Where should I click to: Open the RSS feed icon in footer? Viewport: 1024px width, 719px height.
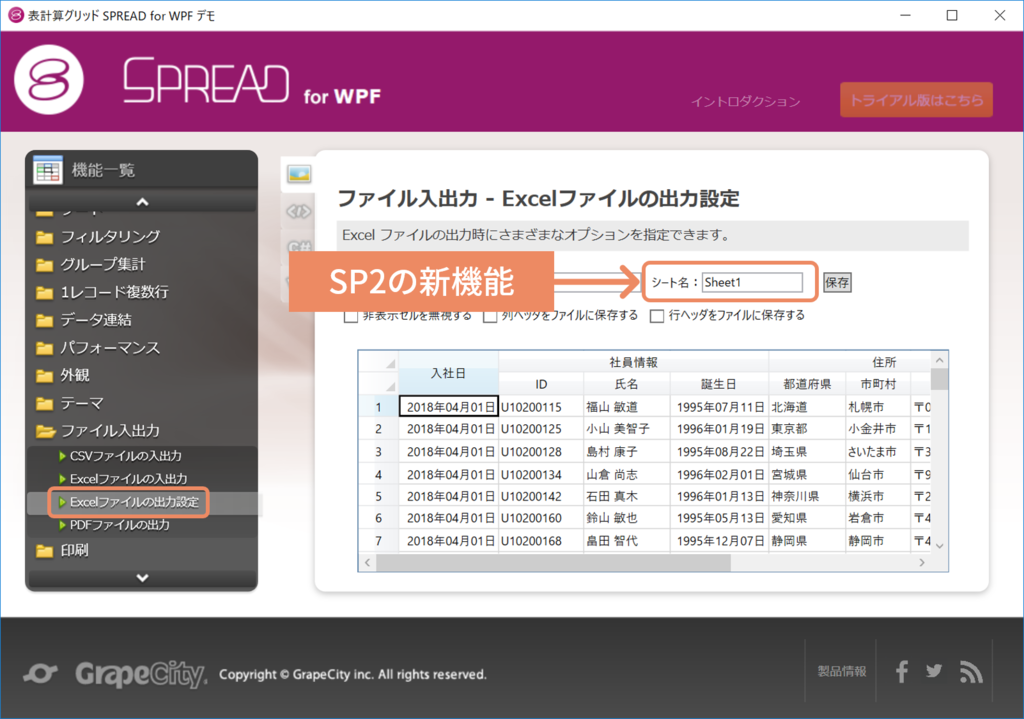pyautogui.click(x=971, y=671)
